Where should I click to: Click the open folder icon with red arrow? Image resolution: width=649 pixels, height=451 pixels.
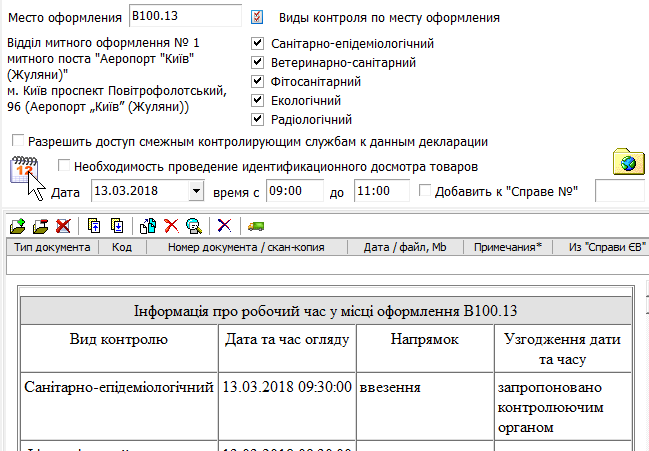point(40,226)
